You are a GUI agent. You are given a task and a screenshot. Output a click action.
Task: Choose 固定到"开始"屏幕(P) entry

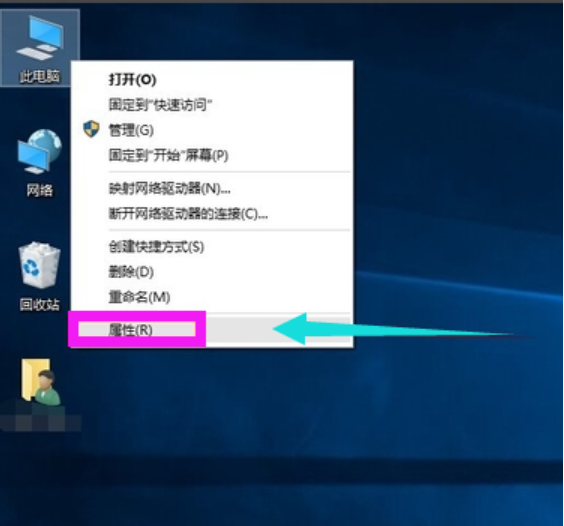pos(212,155)
